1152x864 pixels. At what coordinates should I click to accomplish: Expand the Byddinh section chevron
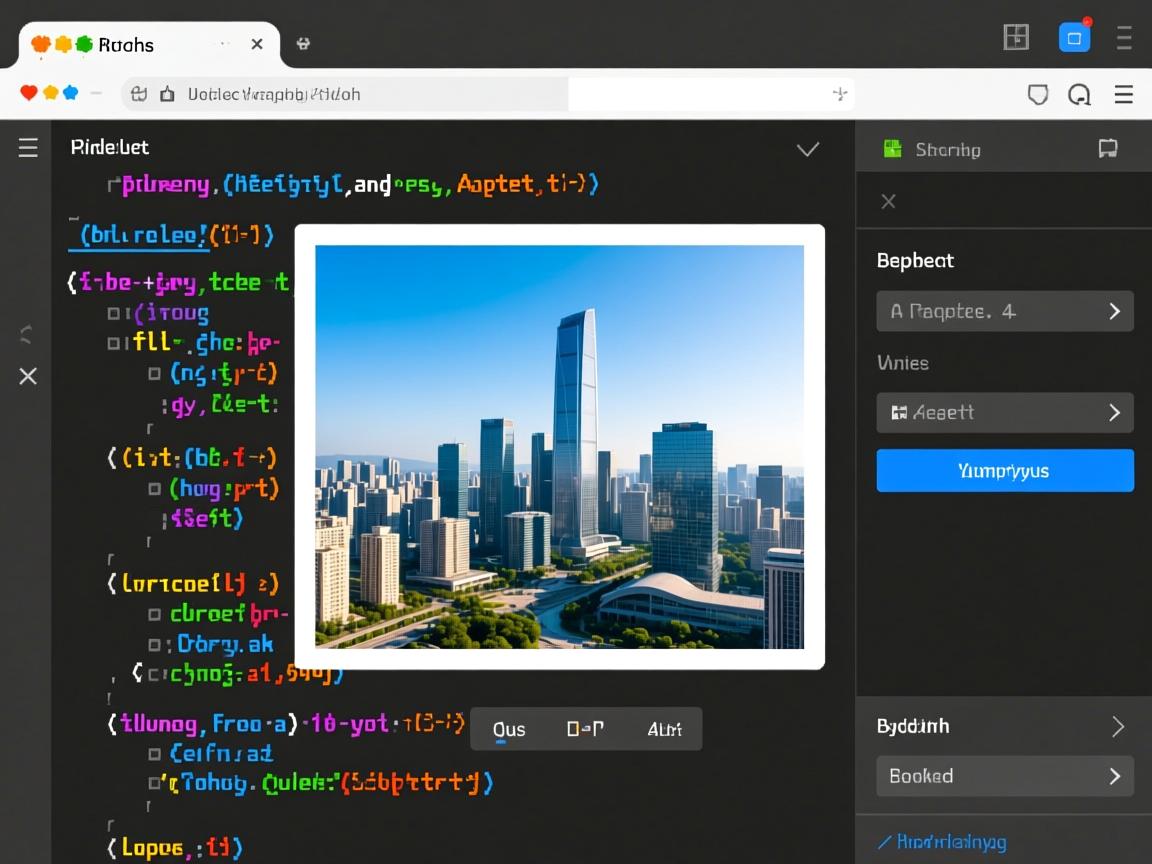[x=1118, y=726]
